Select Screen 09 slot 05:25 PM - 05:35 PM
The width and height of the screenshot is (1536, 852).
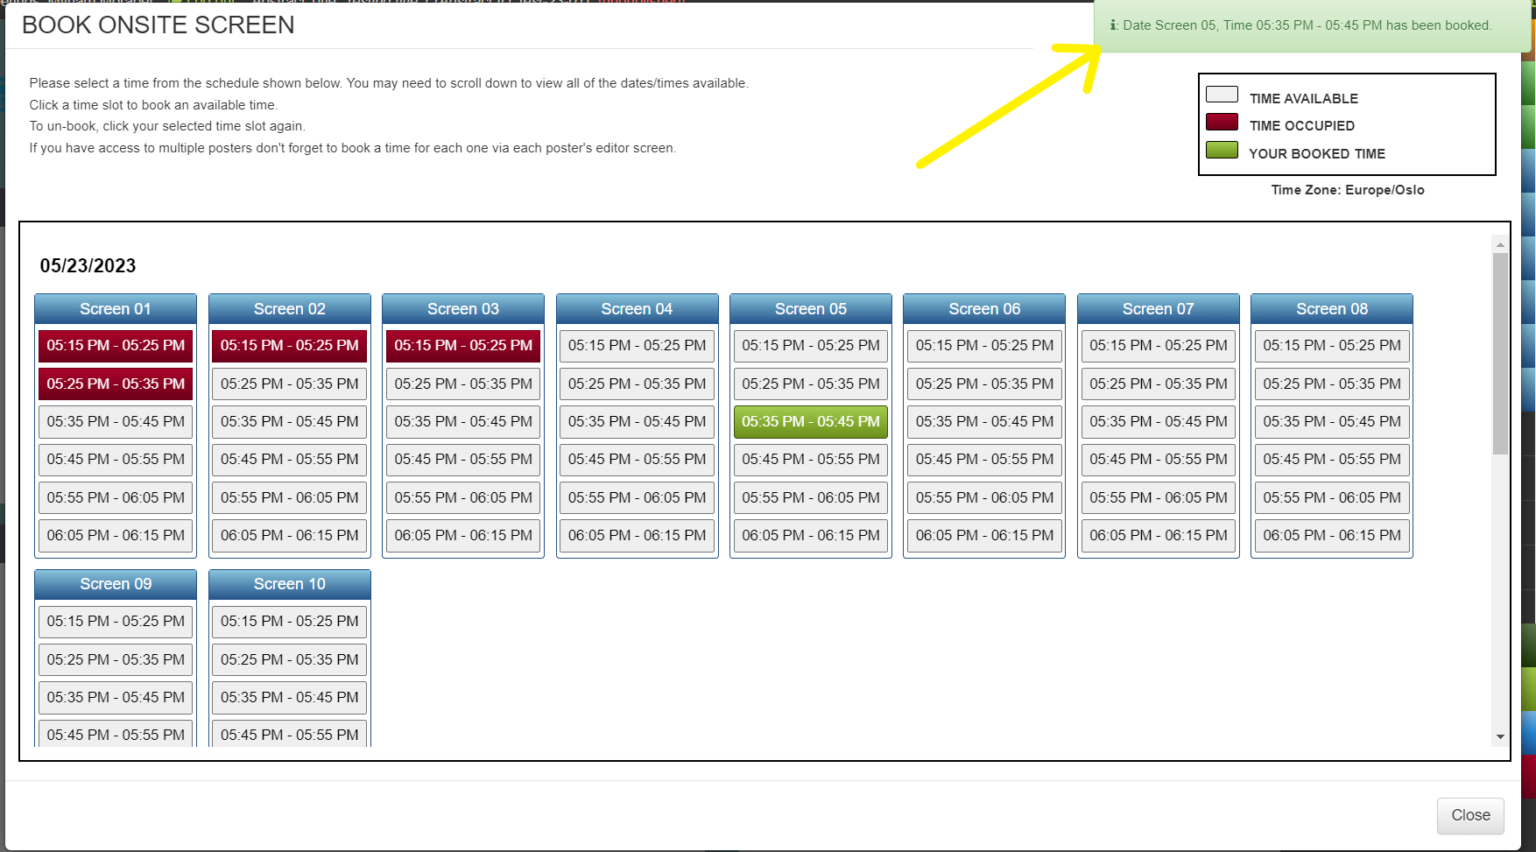[x=116, y=659]
